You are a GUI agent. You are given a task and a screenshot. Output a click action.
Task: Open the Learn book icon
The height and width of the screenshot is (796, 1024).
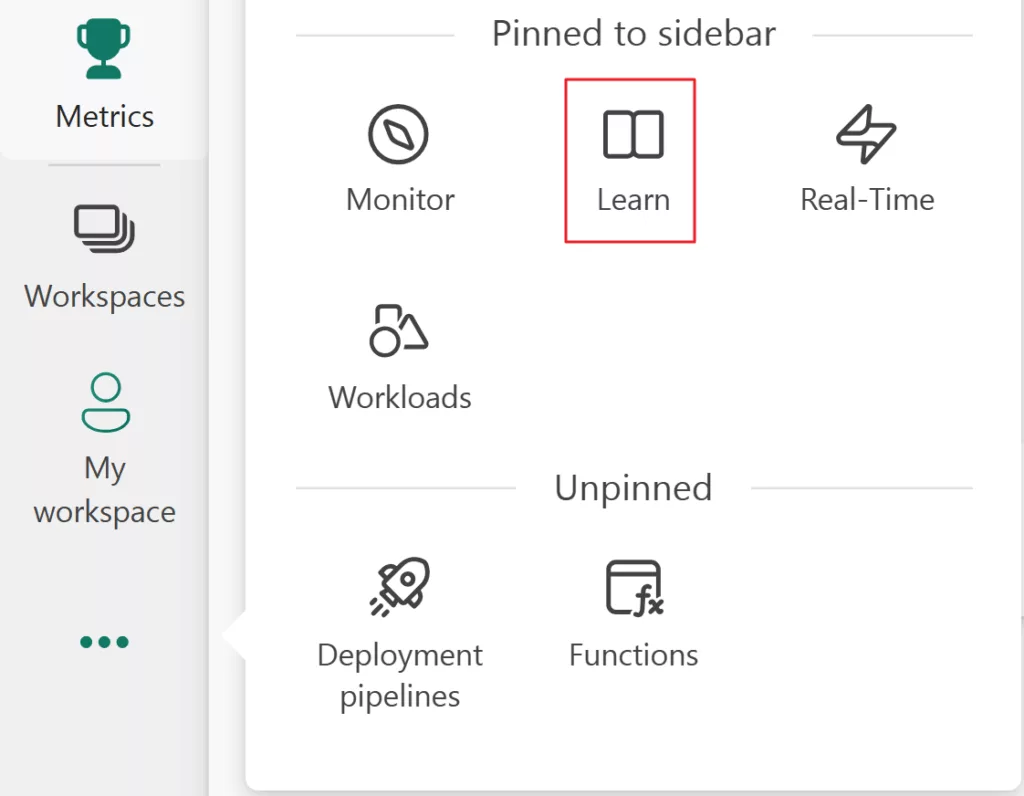click(633, 135)
